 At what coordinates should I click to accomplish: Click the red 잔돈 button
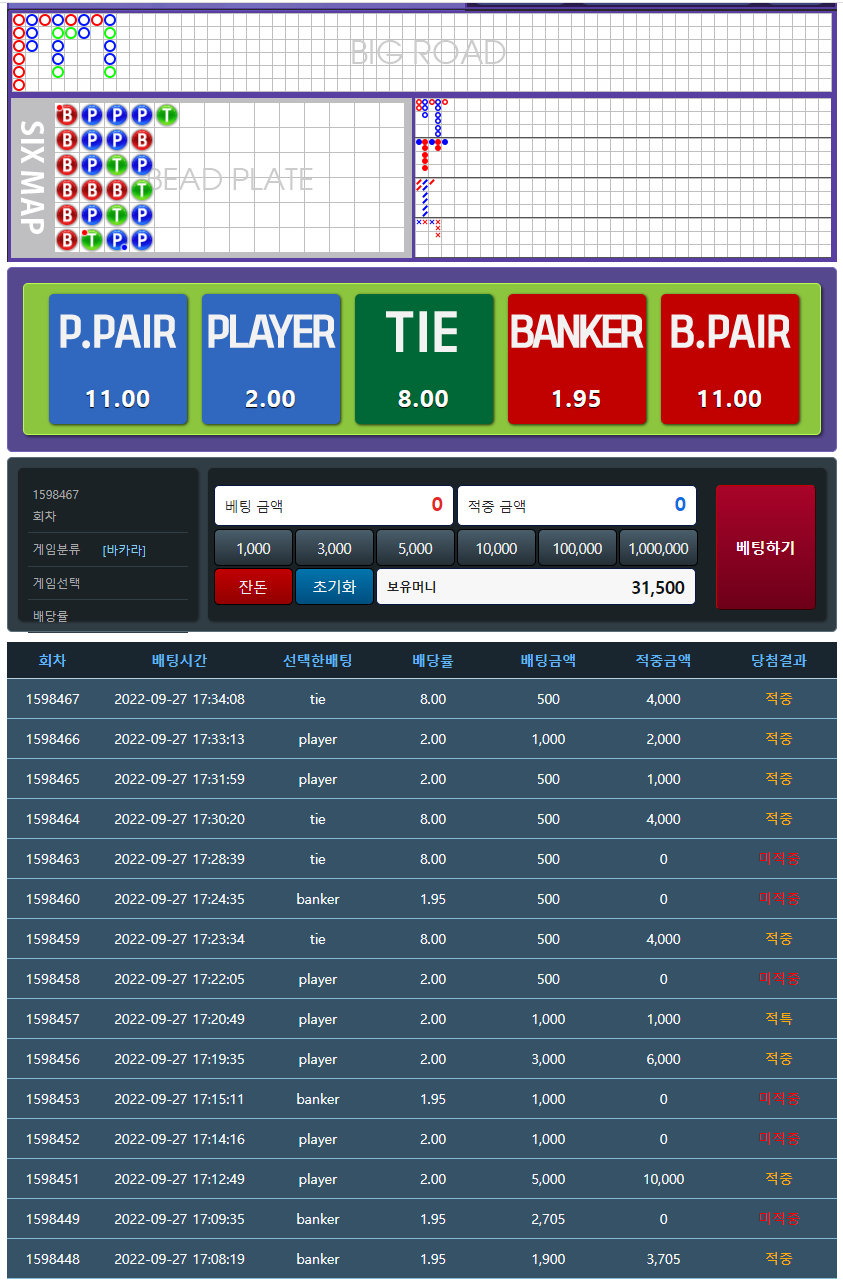coord(254,587)
